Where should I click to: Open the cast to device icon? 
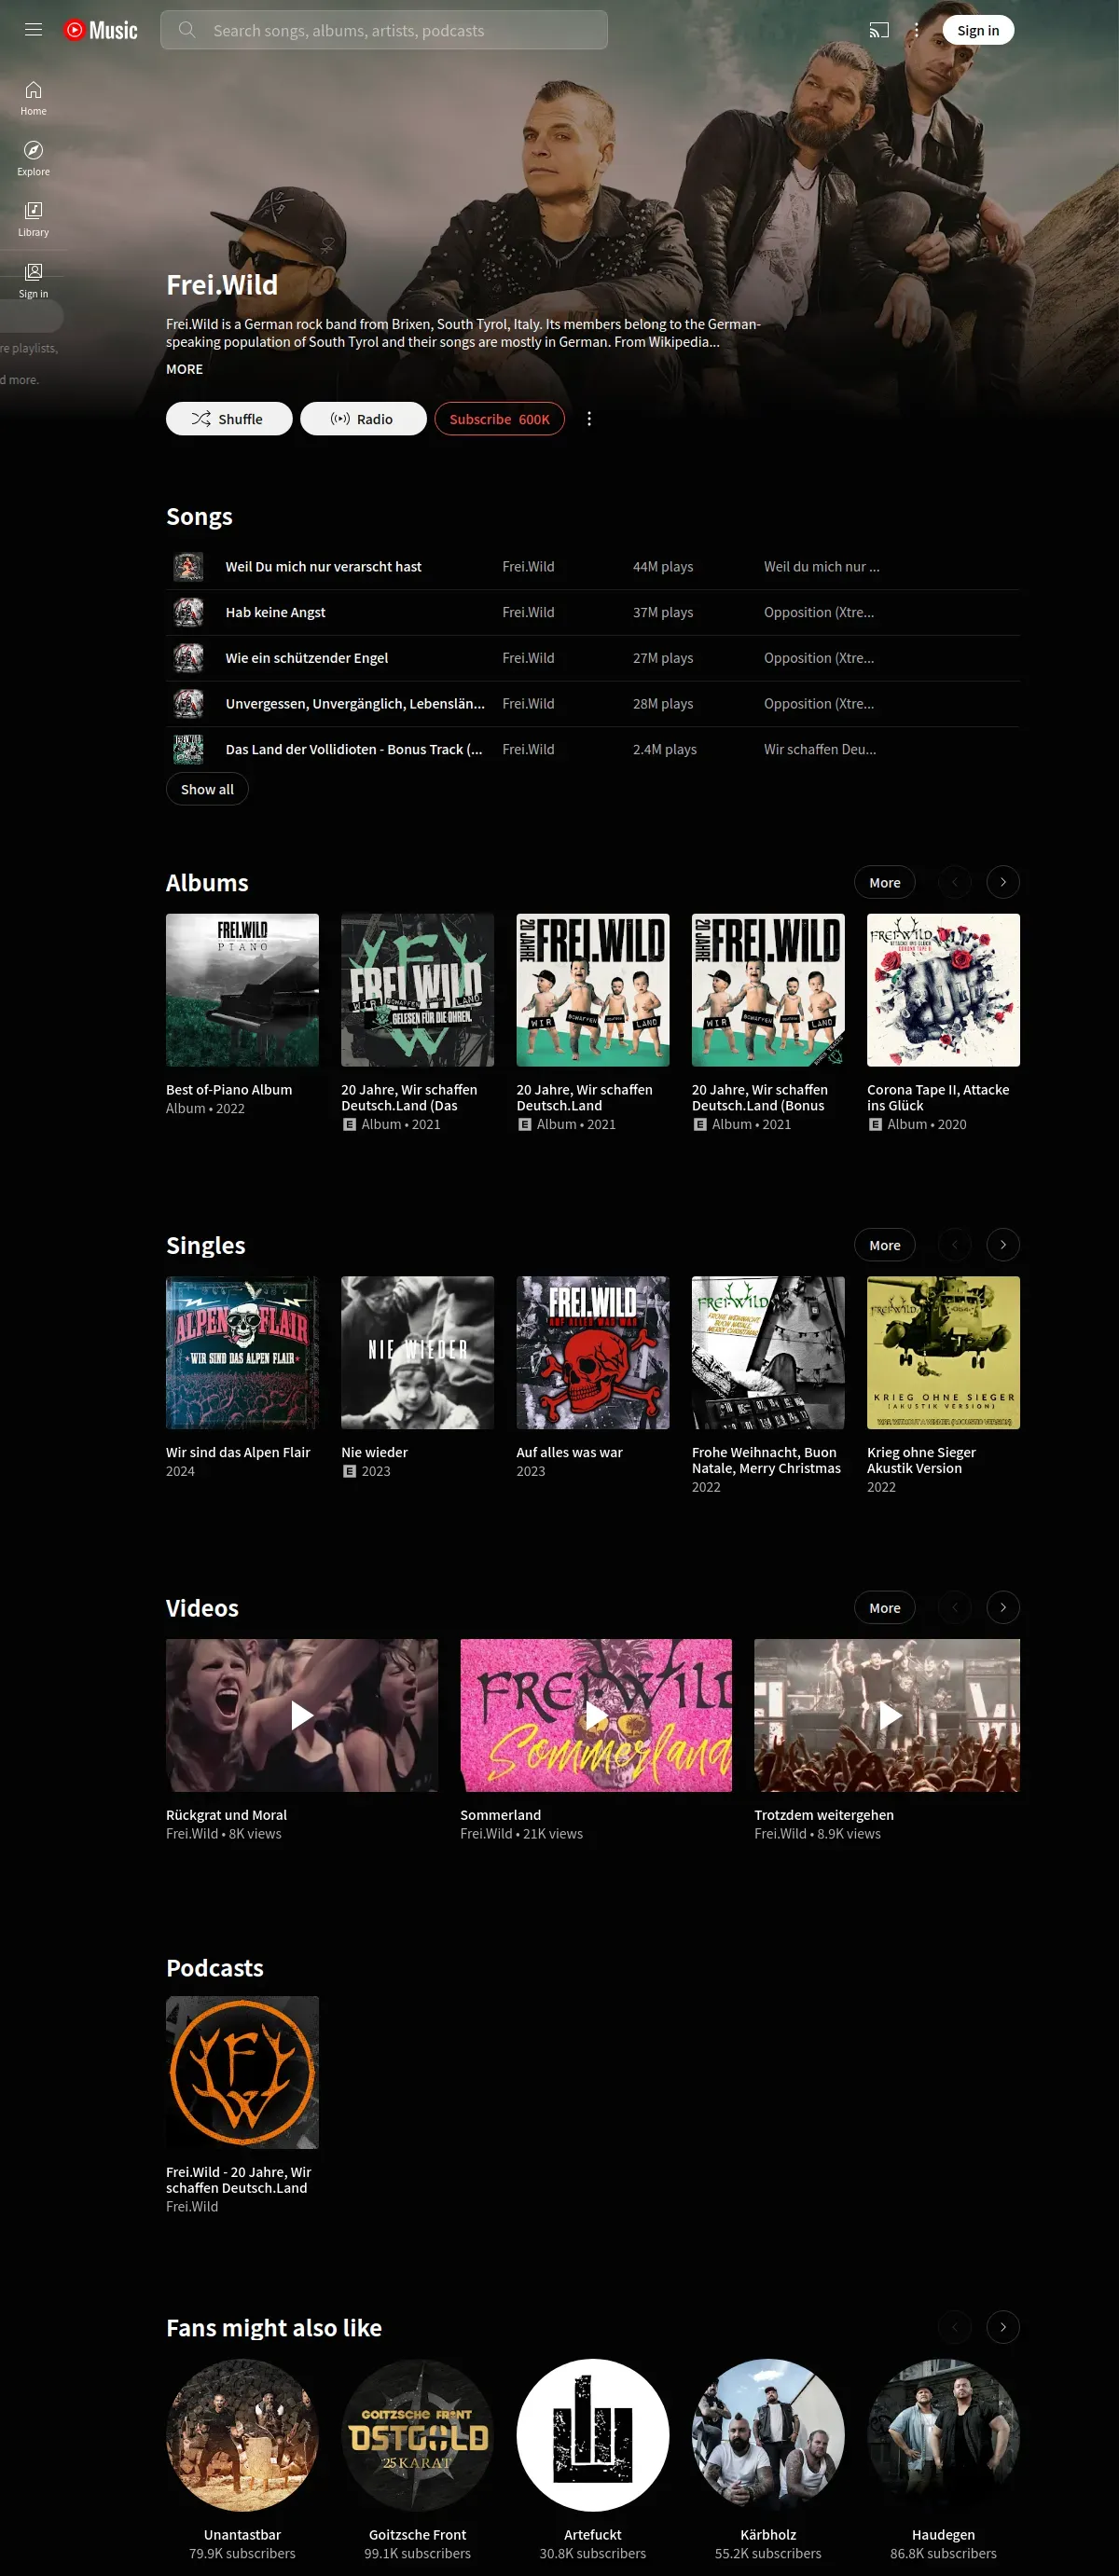878,30
